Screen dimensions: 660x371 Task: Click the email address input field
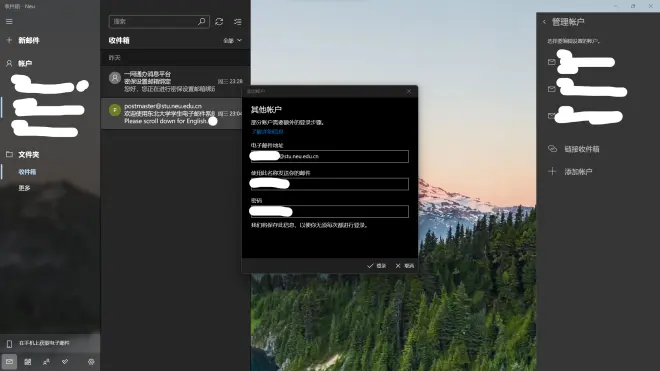(x=330, y=156)
